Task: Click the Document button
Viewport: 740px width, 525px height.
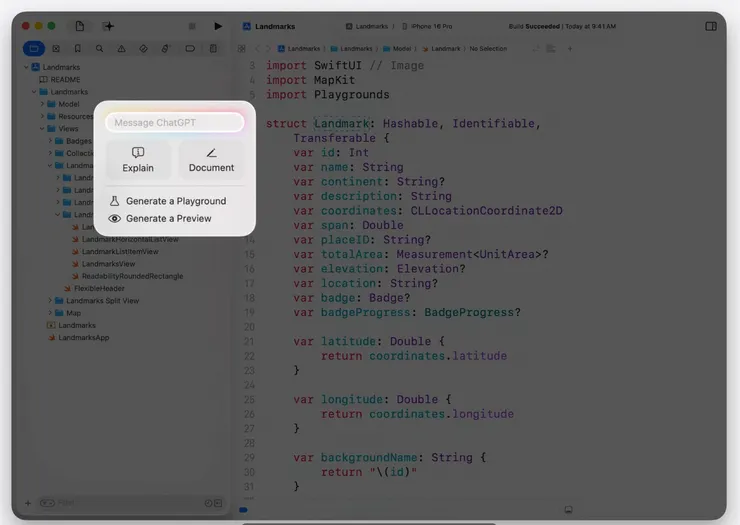Action: point(211,159)
